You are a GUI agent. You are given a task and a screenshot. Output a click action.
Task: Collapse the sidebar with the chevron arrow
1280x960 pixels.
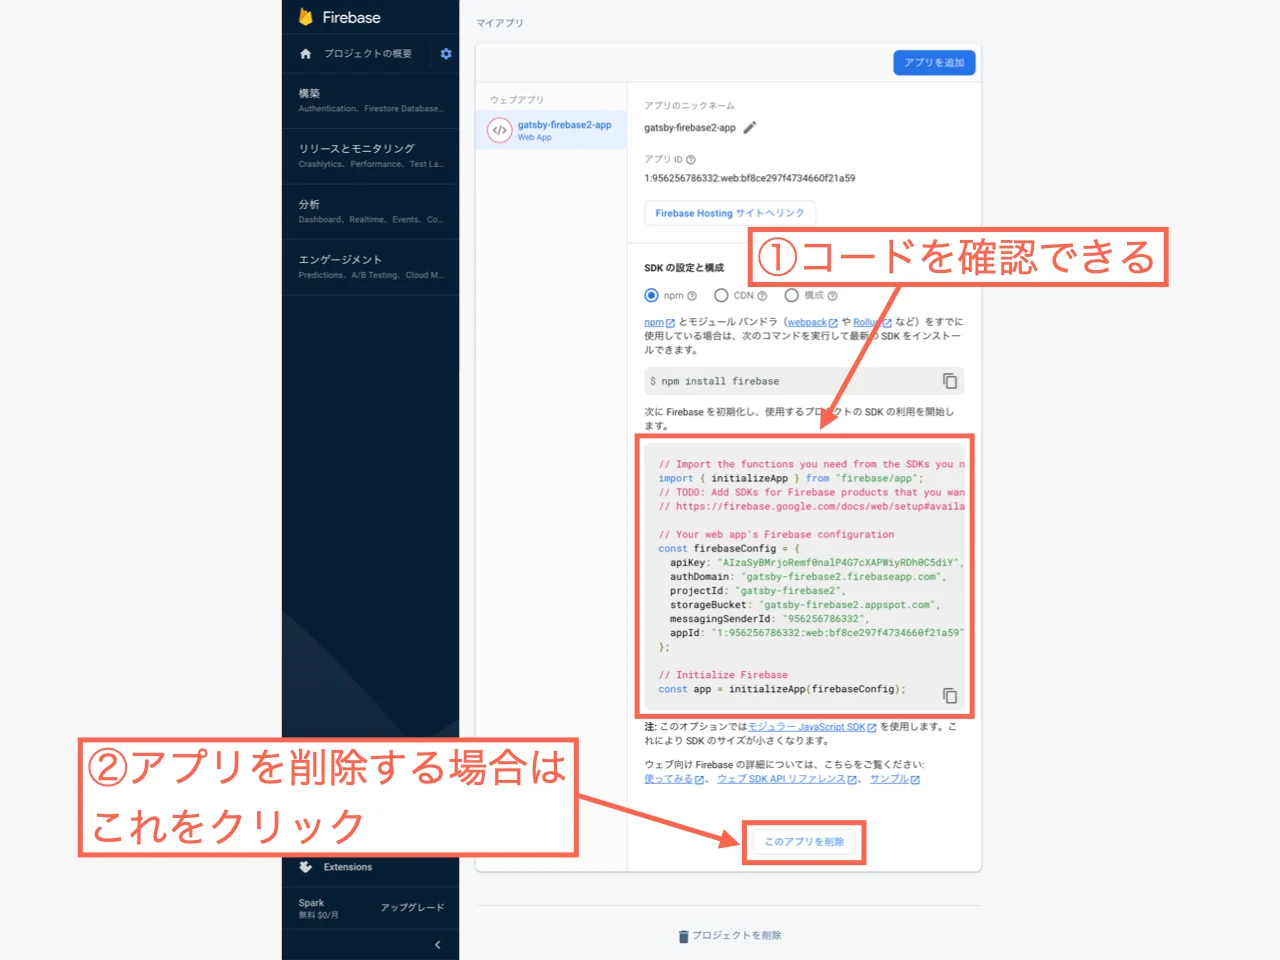pyautogui.click(x=437, y=944)
